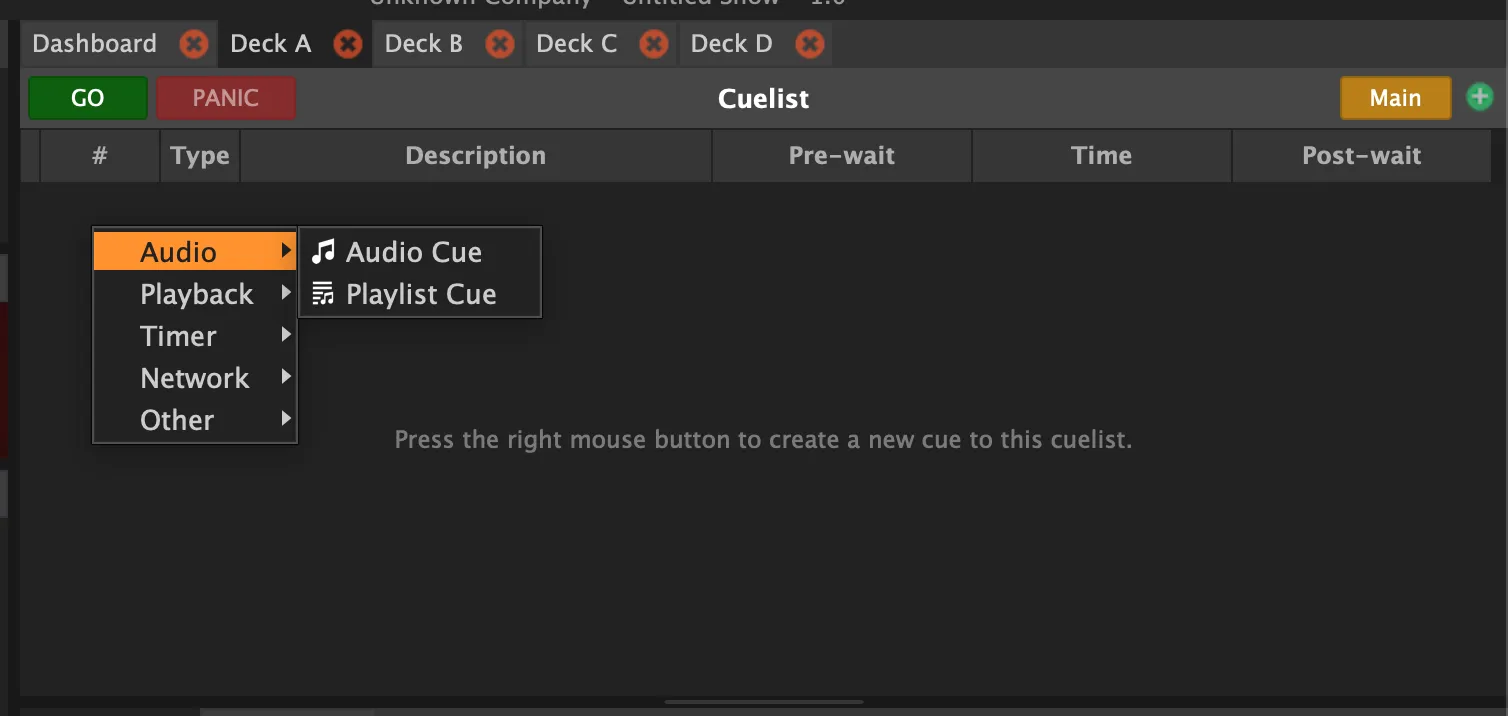Expand the Playback submenu
The width and height of the screenshot is (1508, 716).
(x=195, y=294)
